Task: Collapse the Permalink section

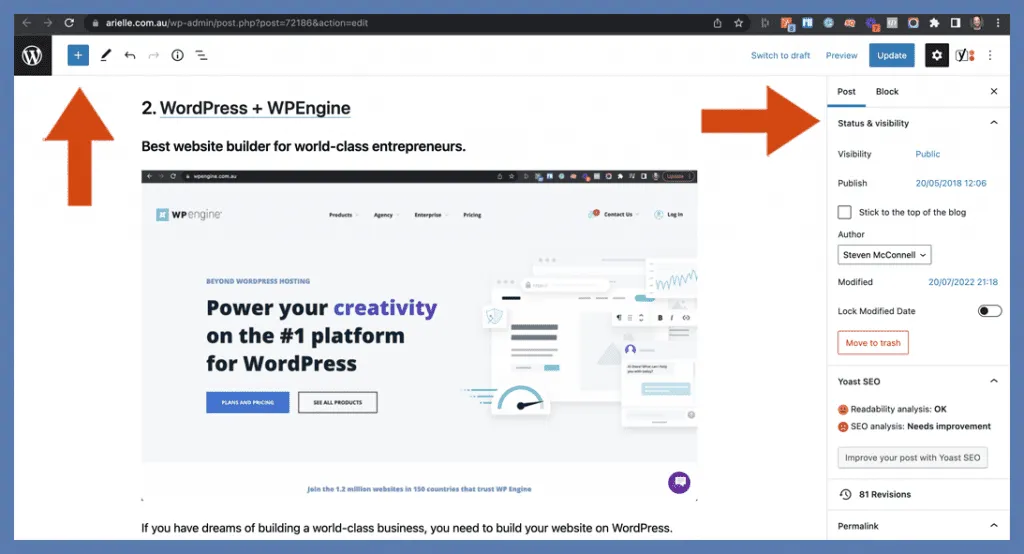Action: 994,525
